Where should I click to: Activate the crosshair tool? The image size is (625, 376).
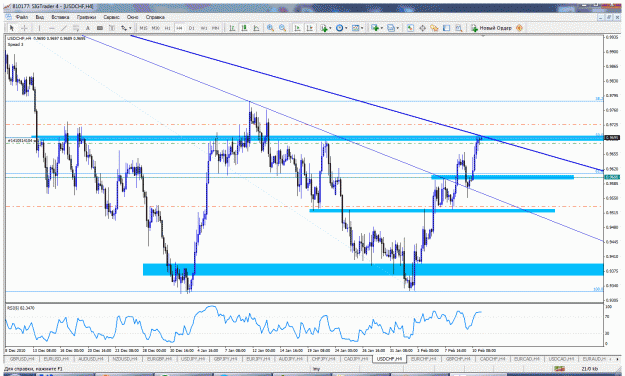[24, 28]
